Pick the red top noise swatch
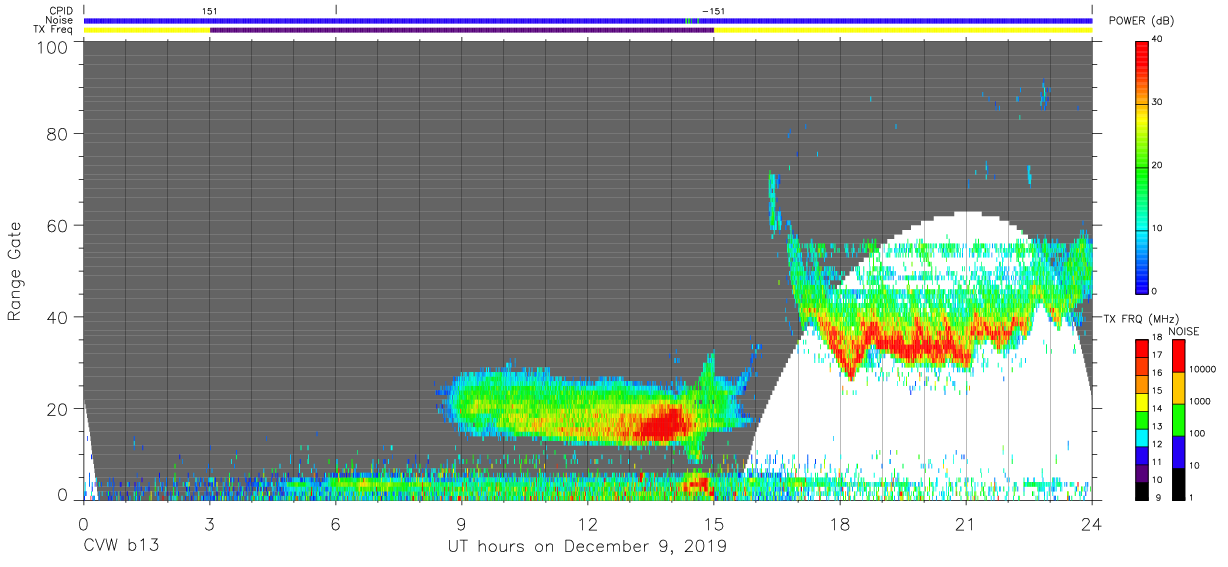The height and width of the screenshot is (567, 1228). click(1178, 356)
